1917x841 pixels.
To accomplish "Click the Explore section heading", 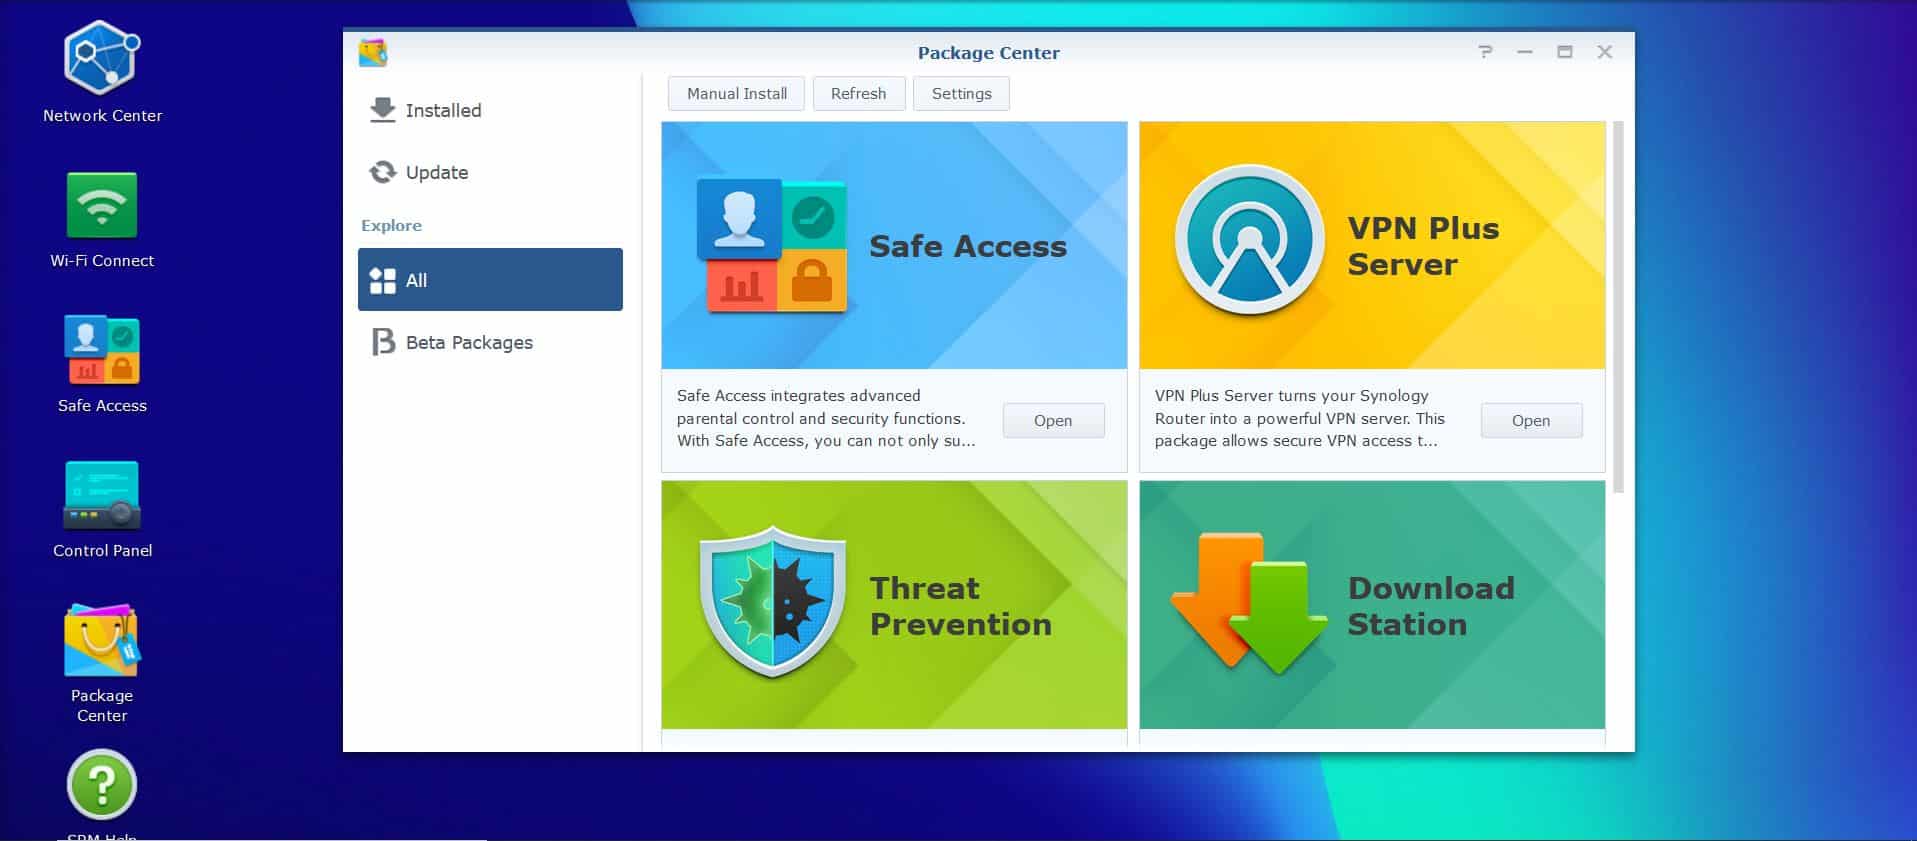I will click(391, 225).
